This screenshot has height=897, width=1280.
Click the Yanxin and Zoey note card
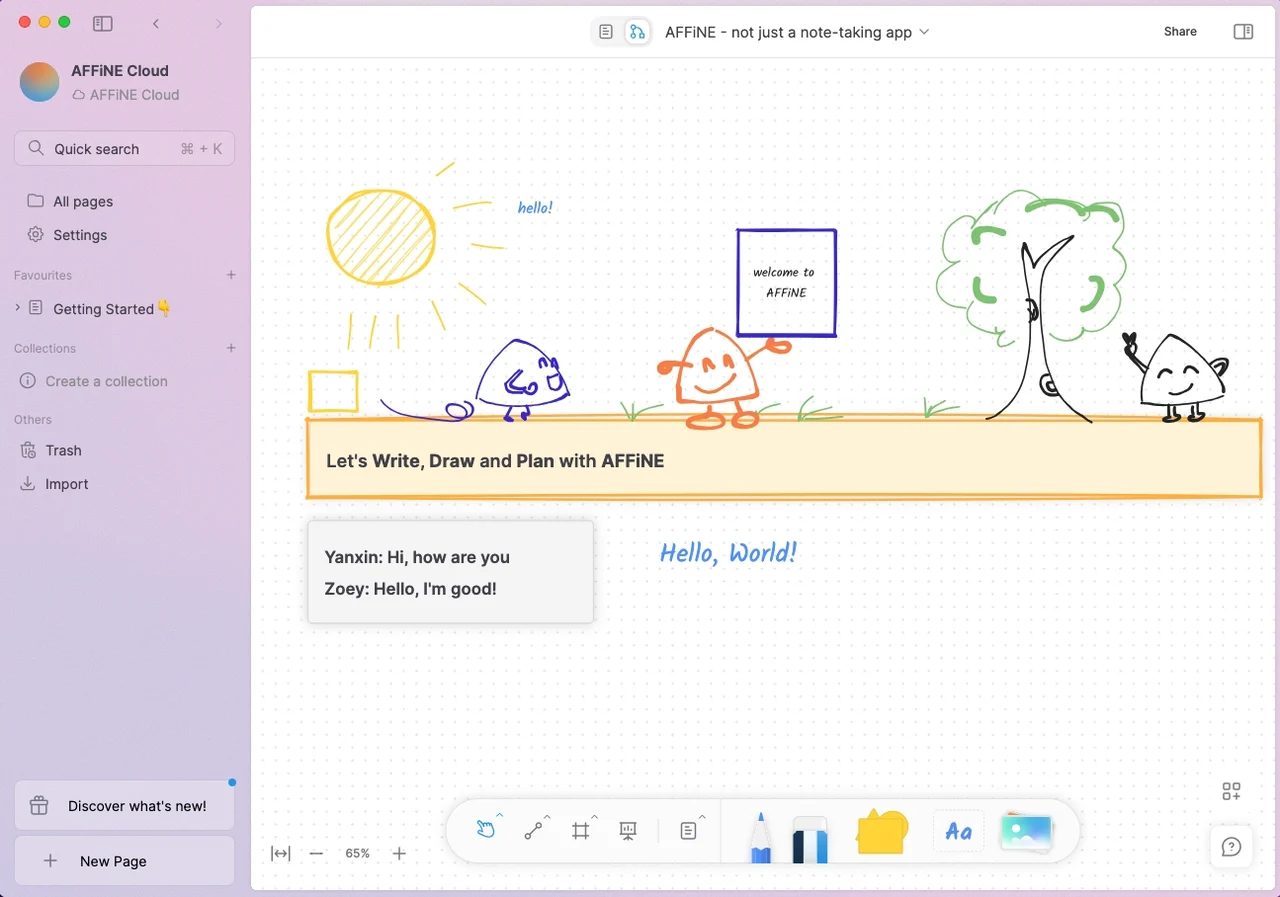click(x=450, y=572)
